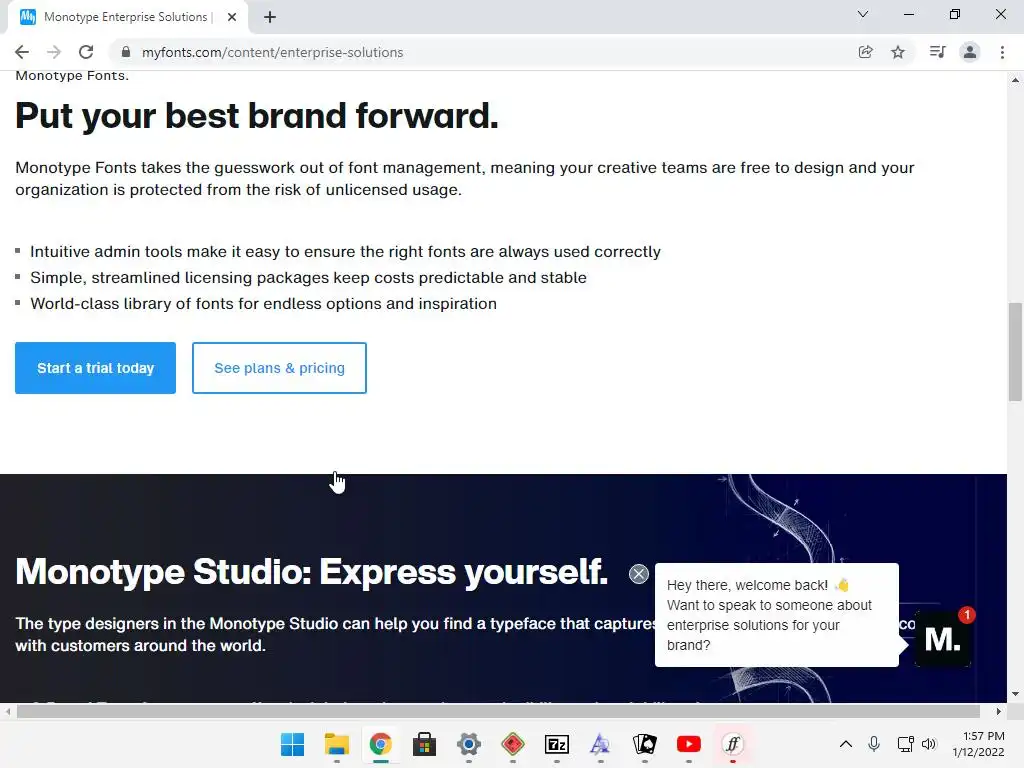Open network status tray icon
This screenshot has height=768, width=1024.
coord(905,744)
